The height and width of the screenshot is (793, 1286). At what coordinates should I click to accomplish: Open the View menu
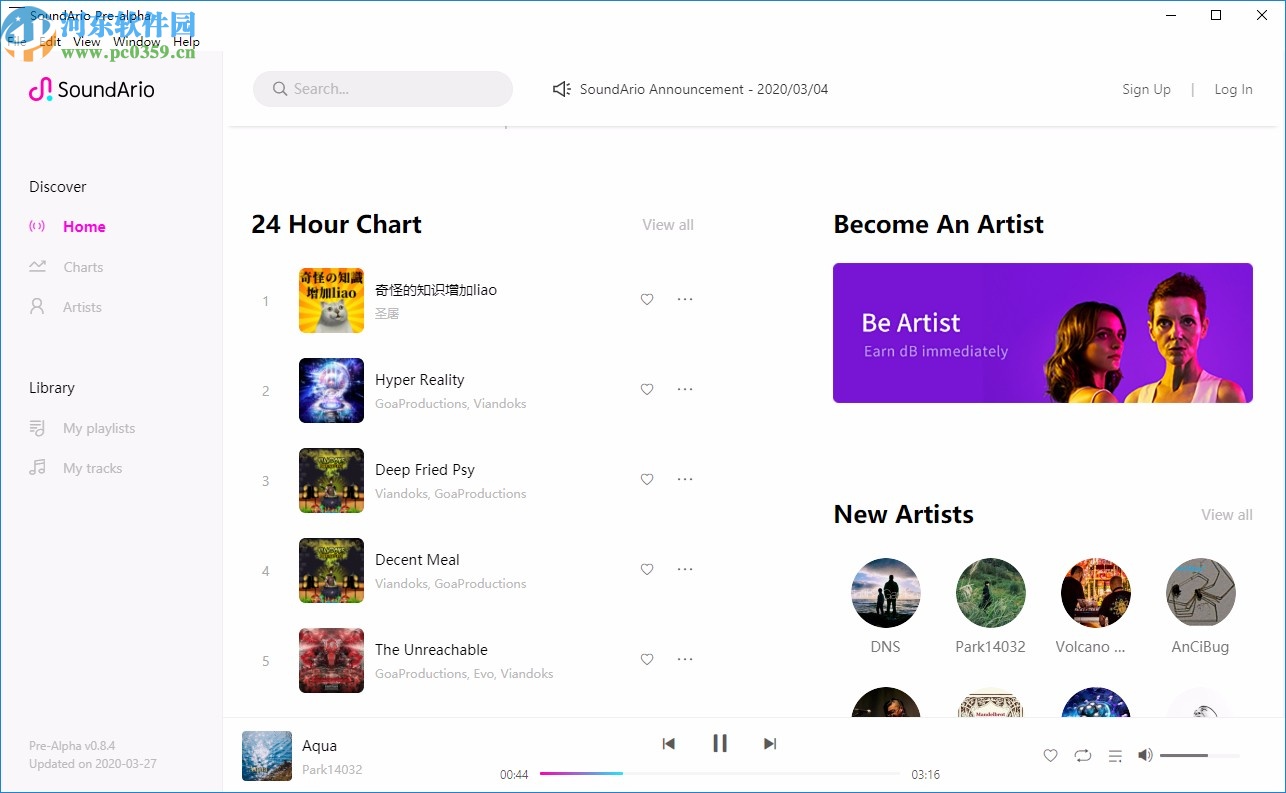(87, 42)
